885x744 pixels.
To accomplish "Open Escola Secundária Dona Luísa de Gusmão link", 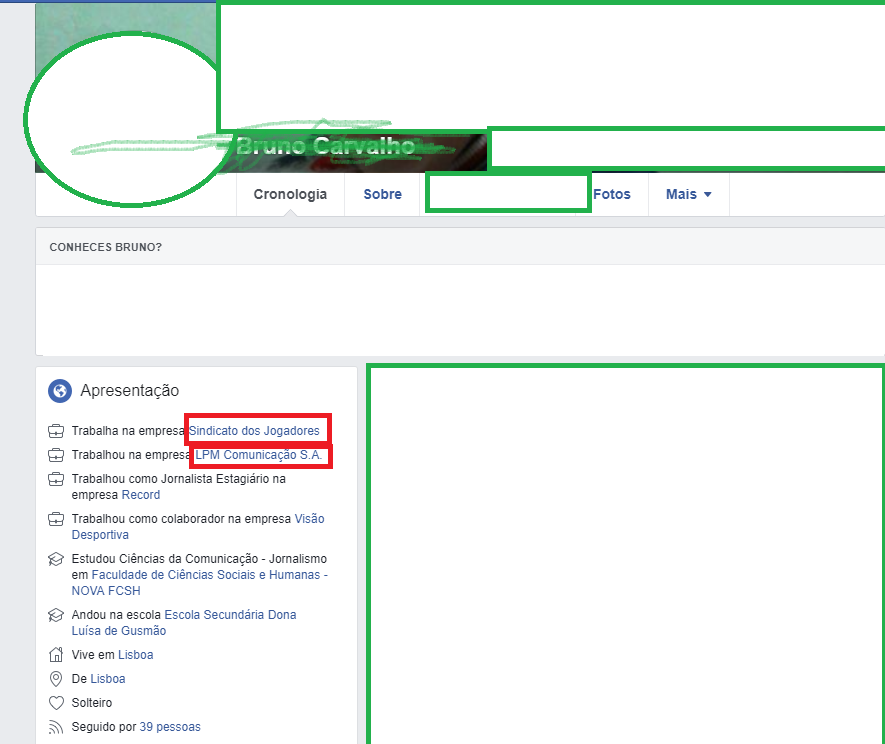I will point(184,623).
